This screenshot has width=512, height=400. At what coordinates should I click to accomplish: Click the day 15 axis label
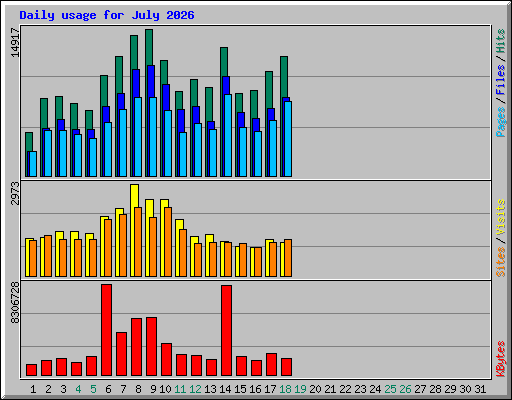pyautogui.click(x=240, y=389)
